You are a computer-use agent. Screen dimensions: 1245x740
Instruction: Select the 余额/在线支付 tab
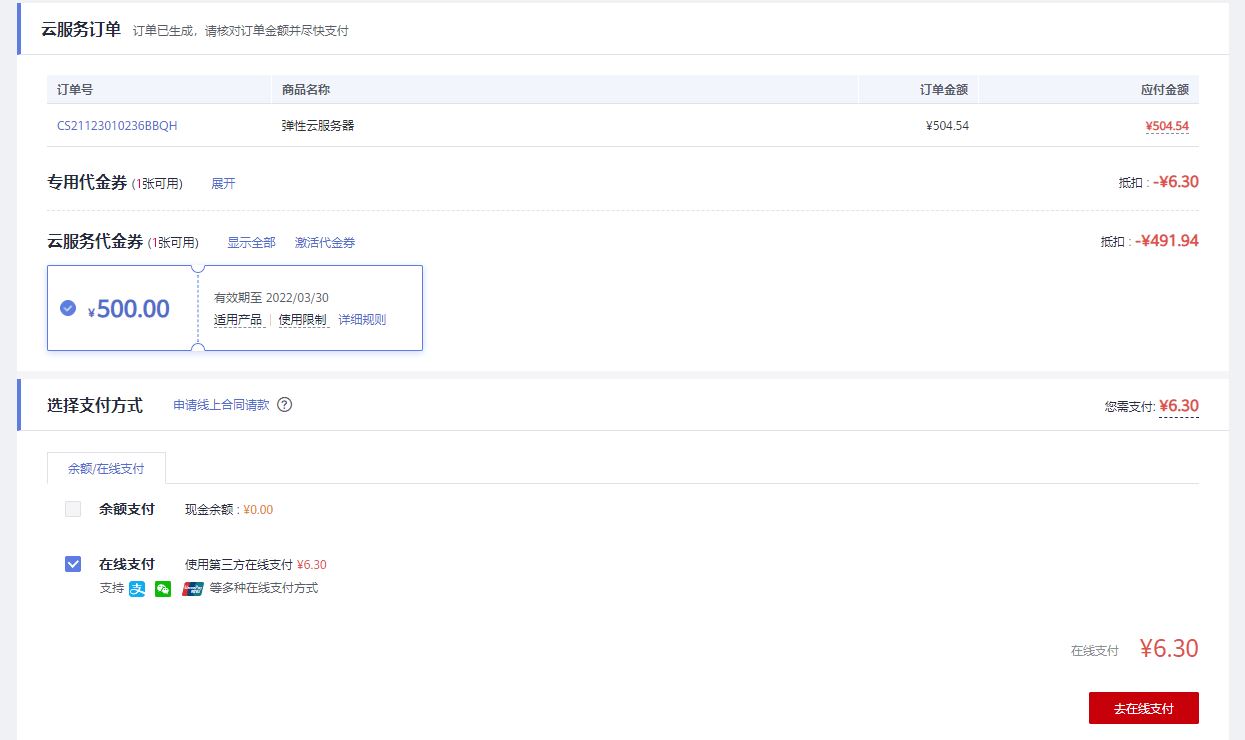coord(106,468)
